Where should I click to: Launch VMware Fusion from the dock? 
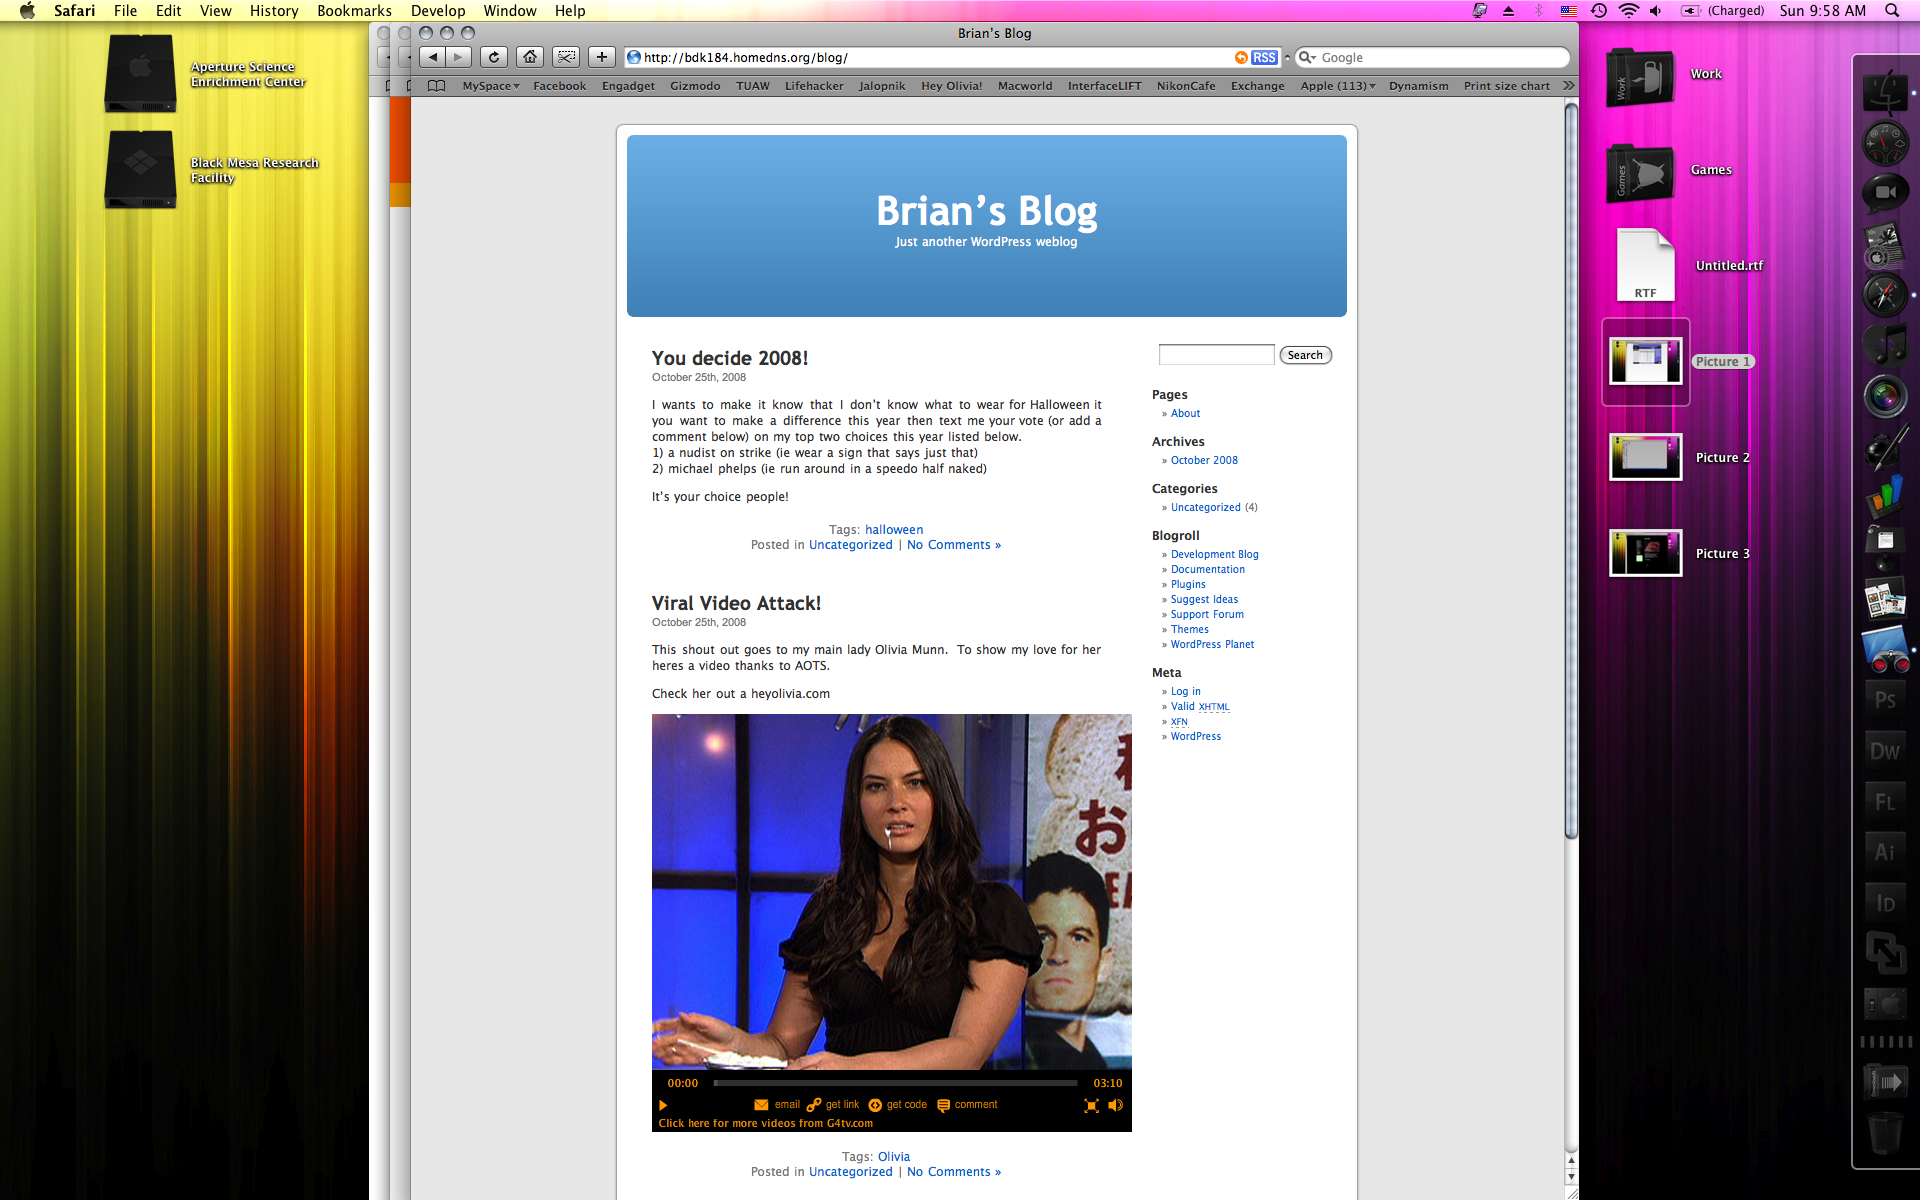pyautogui.click(x=1885, y=953)
